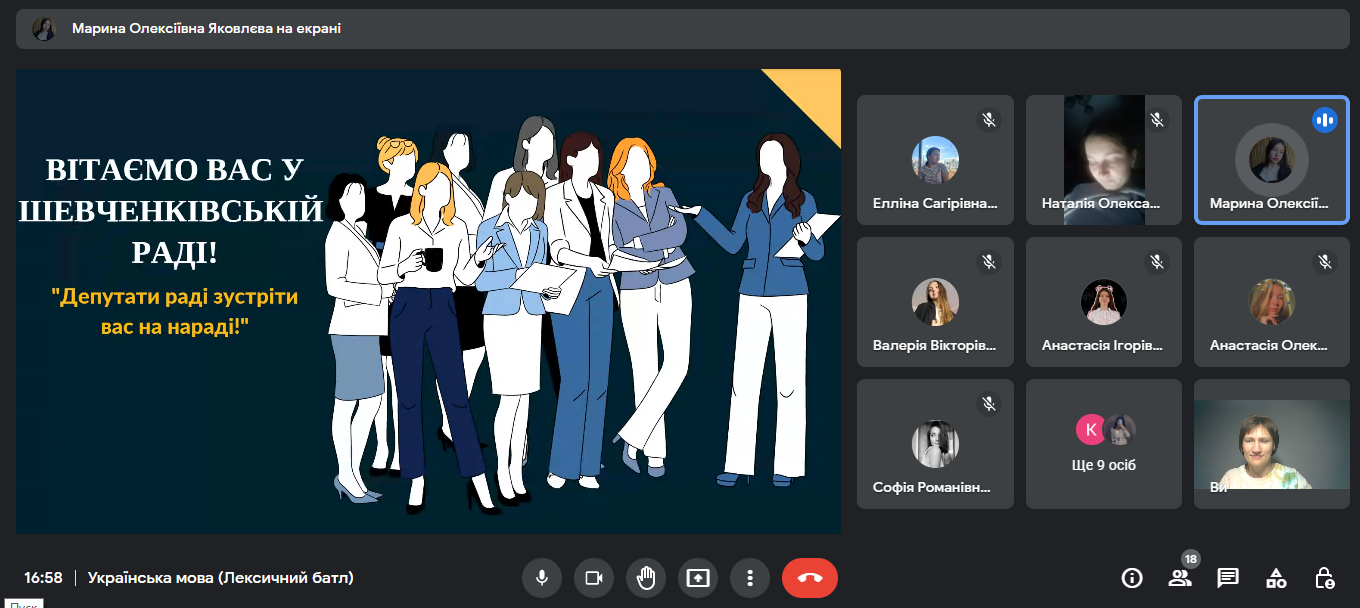Viewport: 1360px width, 608px height.
Task: Raise hand in the meeting
Action: 645,578
